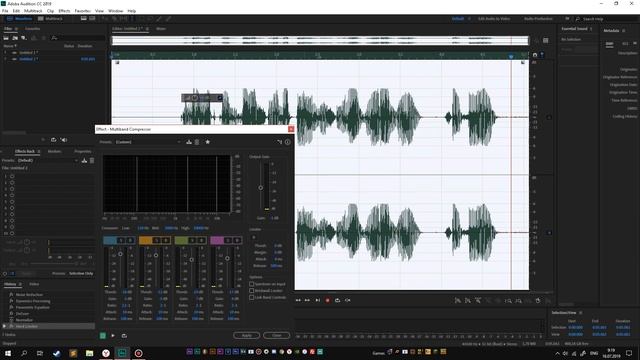This screenshot has height=360, width=640.
Task: Show the spectral pitch display
Action: pyautogui.click(x=92, y=19)
